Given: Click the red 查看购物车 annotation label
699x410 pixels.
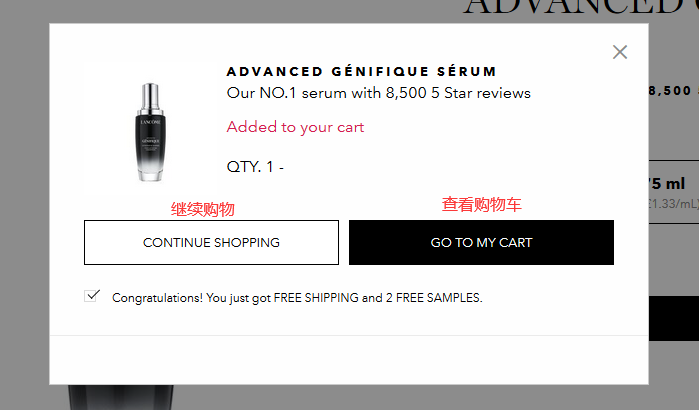Looking at the screenshot, I should [481, 205].
